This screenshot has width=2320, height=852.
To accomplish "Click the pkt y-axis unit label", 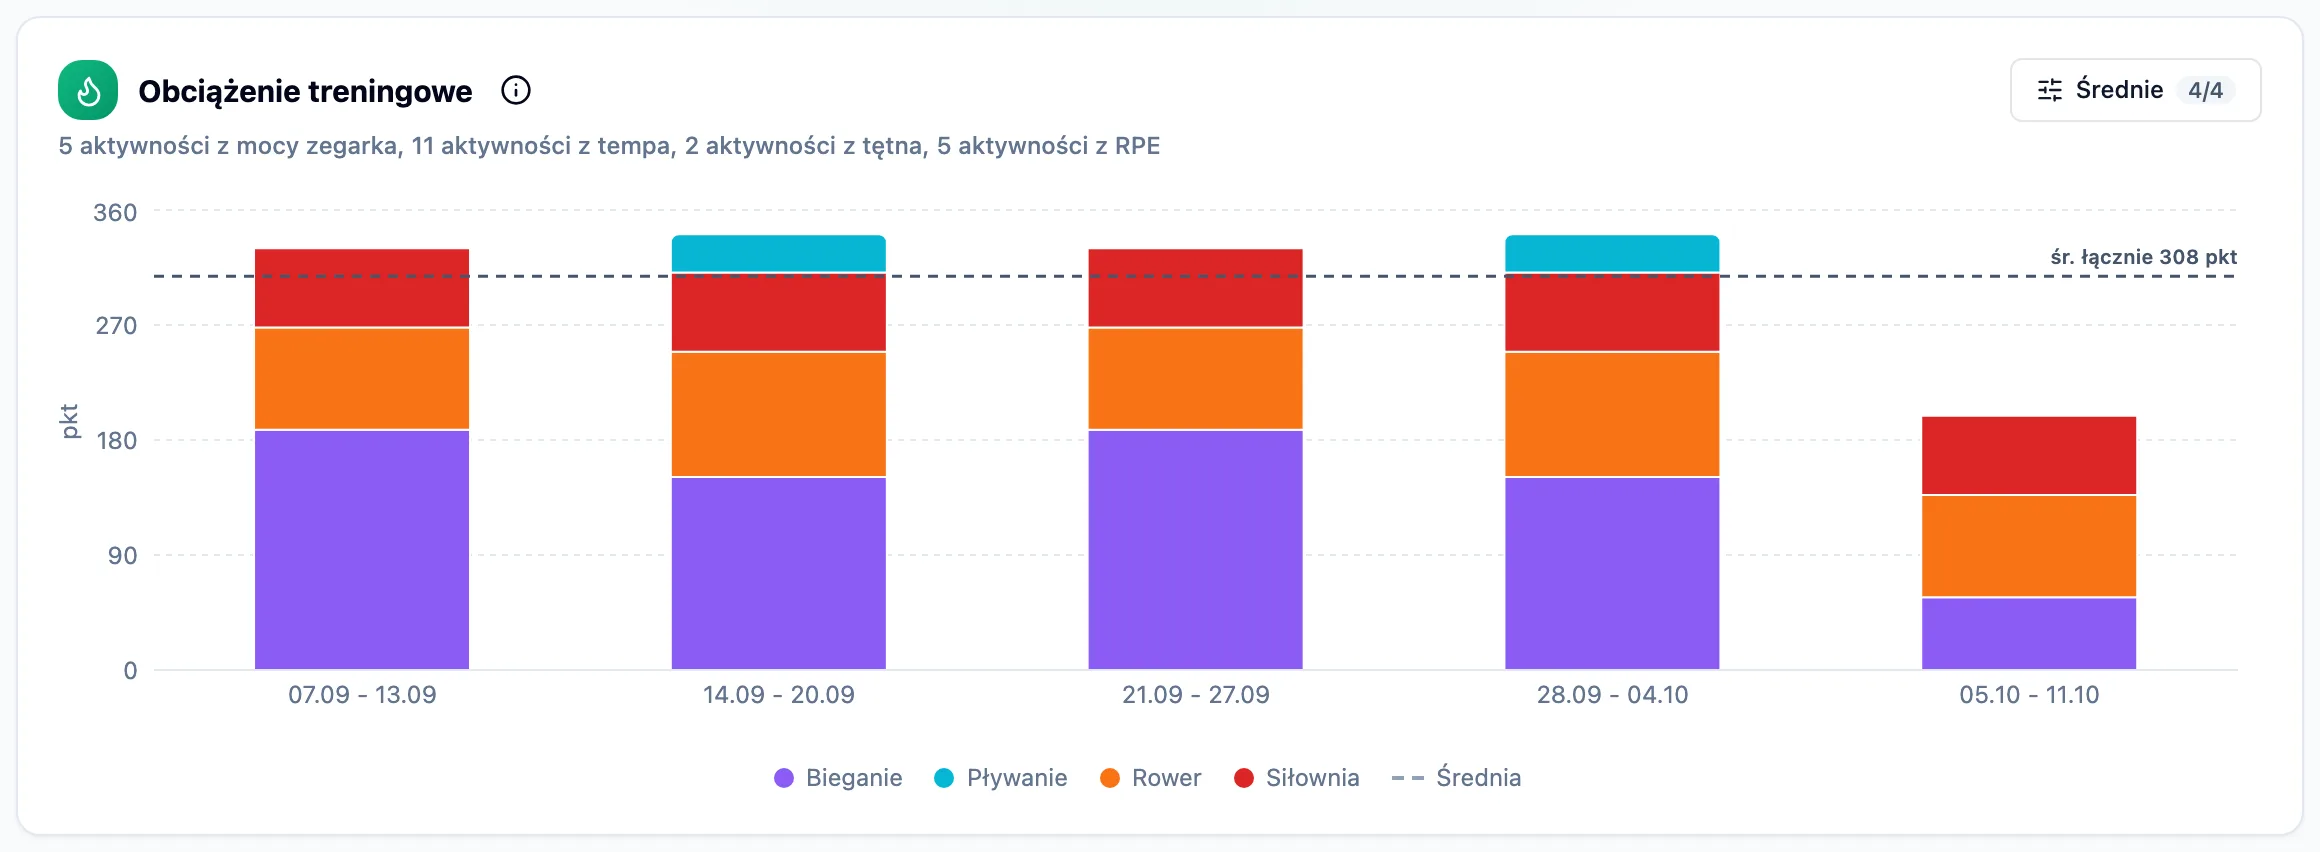I will [69, 421].
